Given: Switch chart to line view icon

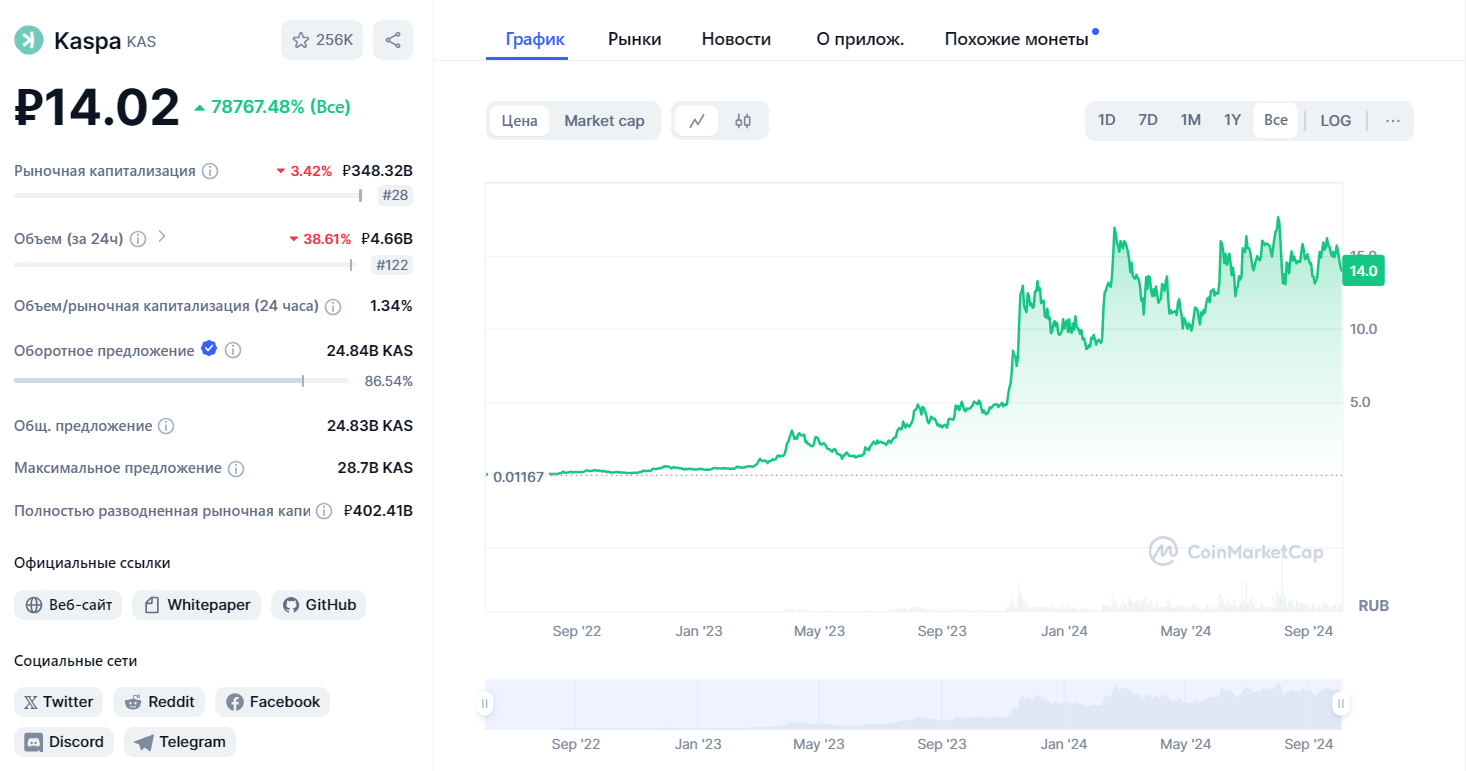Looking at the screenshot, I should [697, 121].
